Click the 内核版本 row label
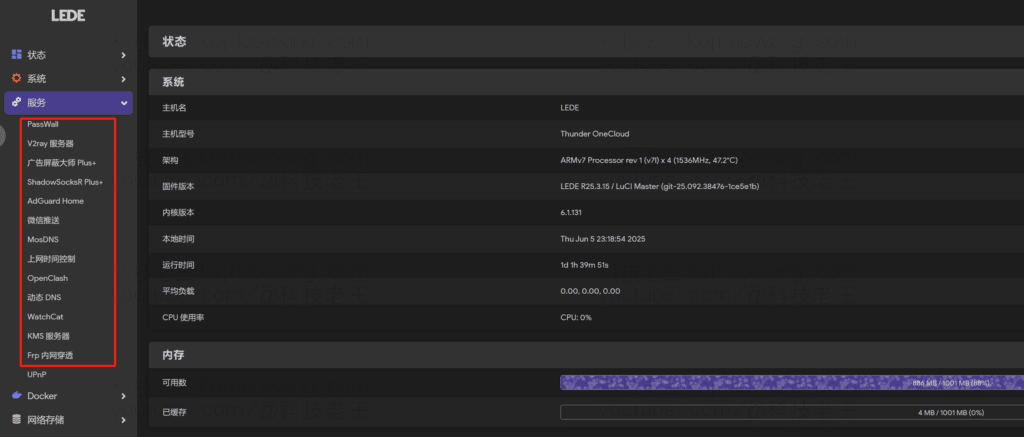The width and height of the screenshot is (1024, 437). click(178, 212)
